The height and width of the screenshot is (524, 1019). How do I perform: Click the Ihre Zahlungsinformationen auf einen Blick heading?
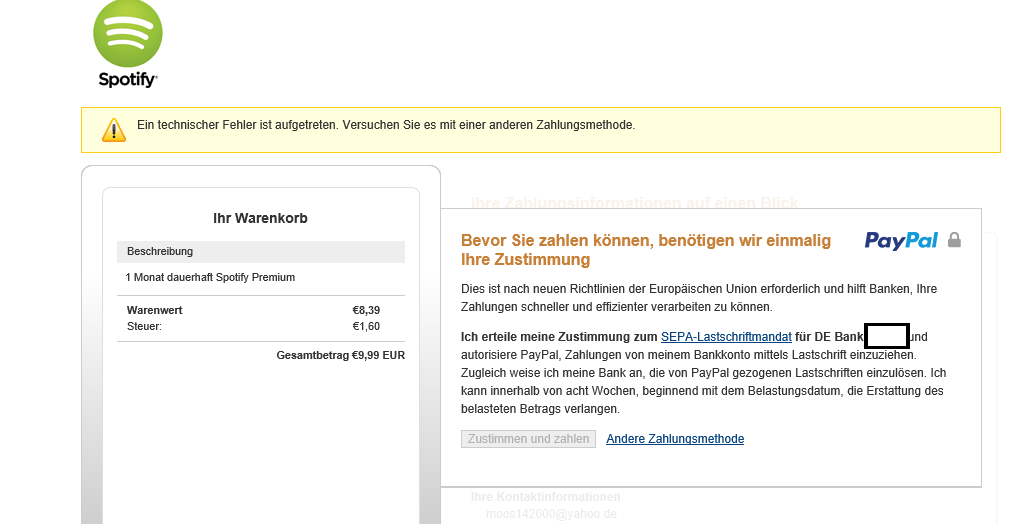tap(634, 202)
